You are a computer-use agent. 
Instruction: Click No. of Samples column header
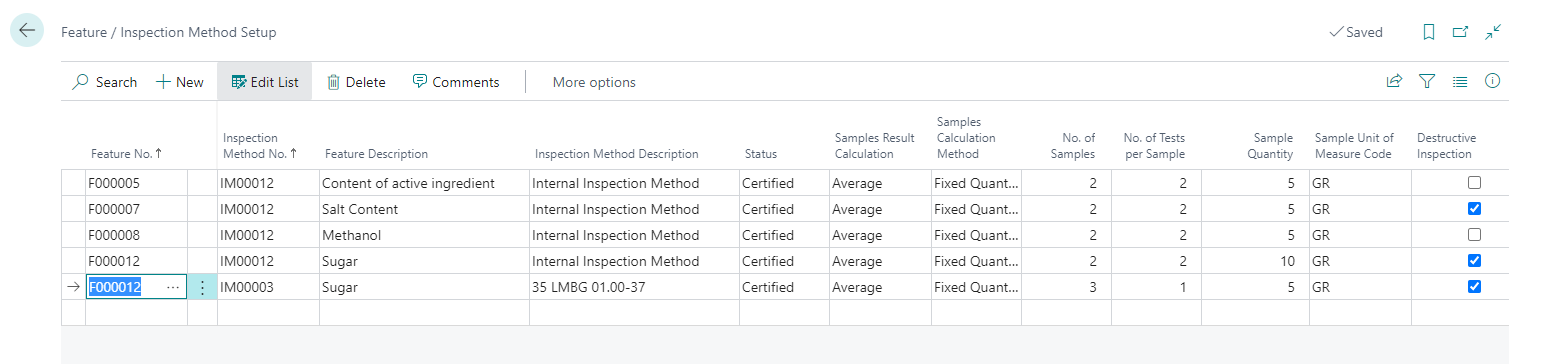click(1074, 146)
